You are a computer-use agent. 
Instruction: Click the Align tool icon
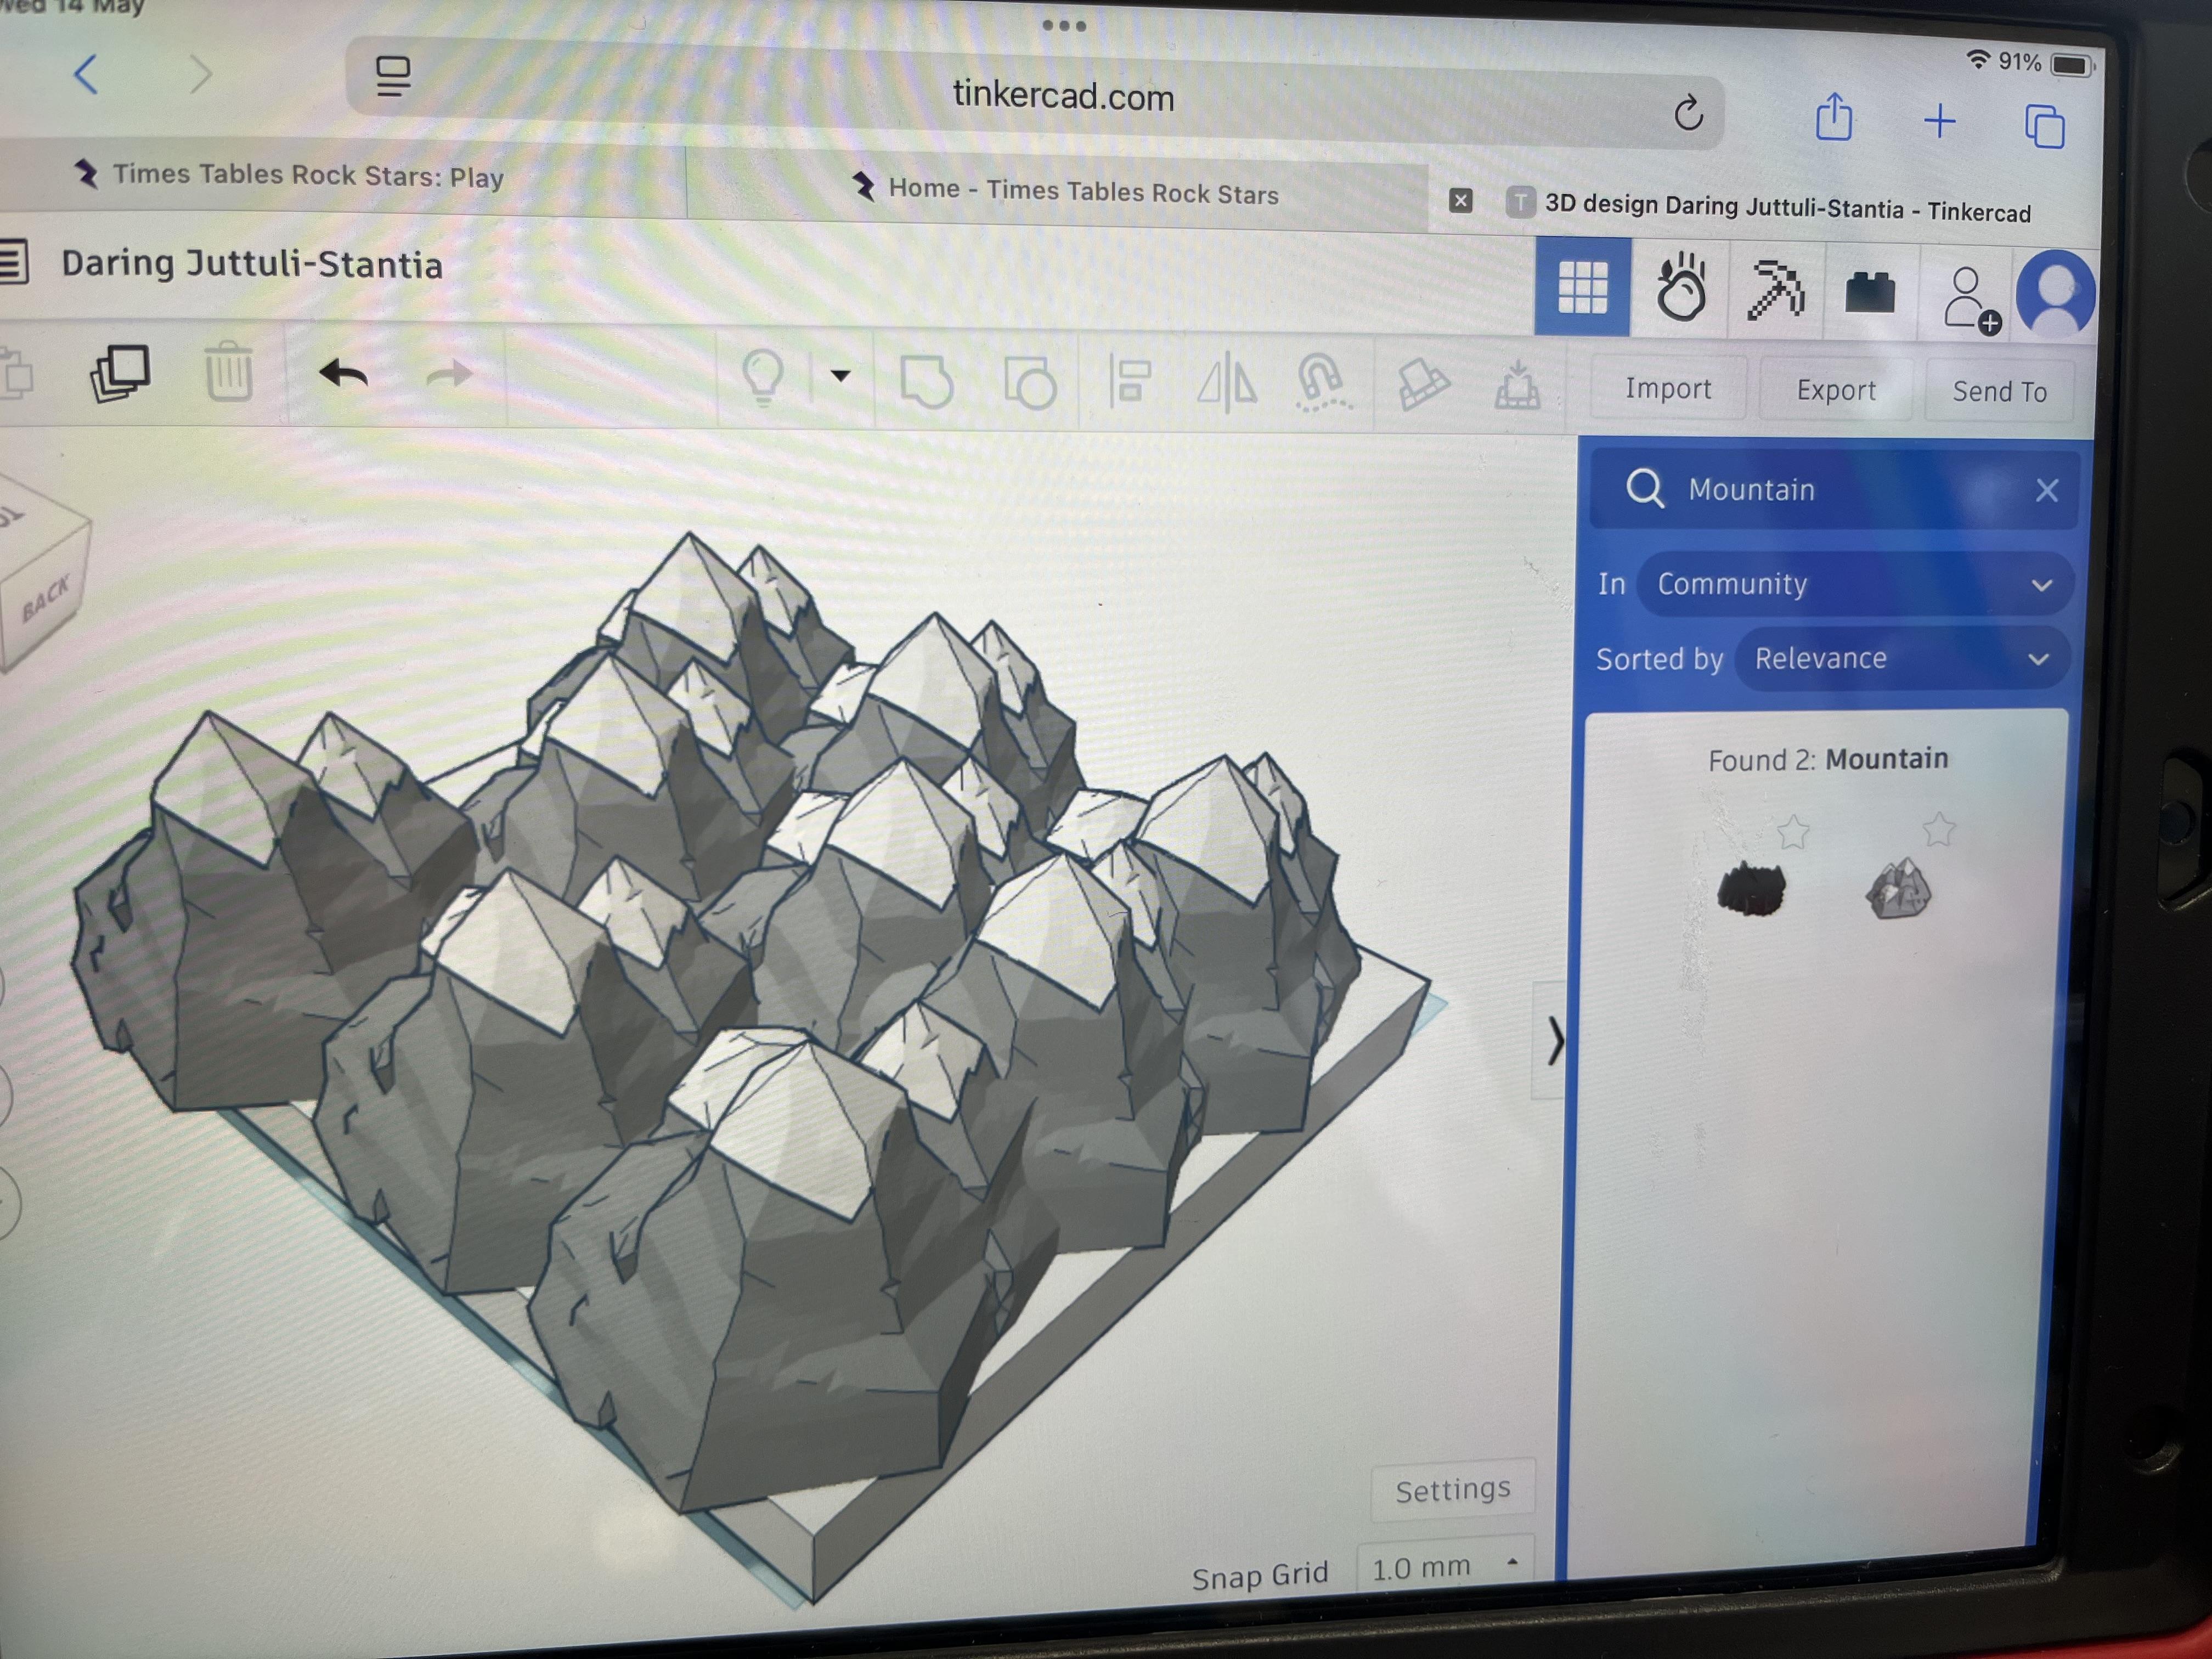pyautogui.click(x=1131, y=382)
